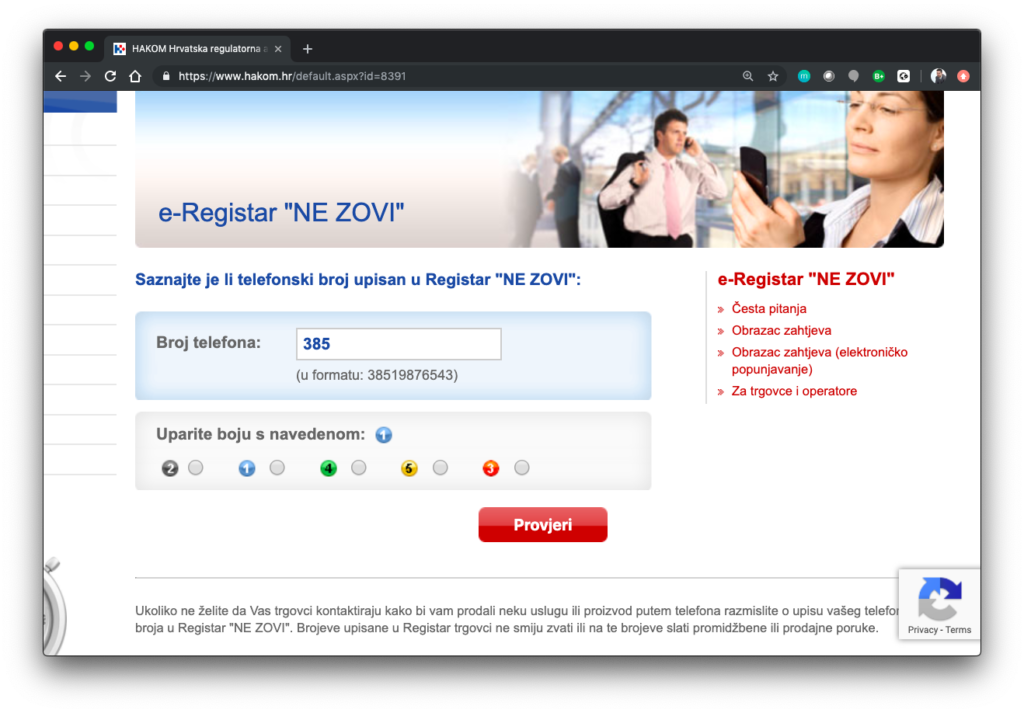The height and width of the screenshot is (713, 1024).
Task: Click the teal 'm' extension icon
Action: 804,76
